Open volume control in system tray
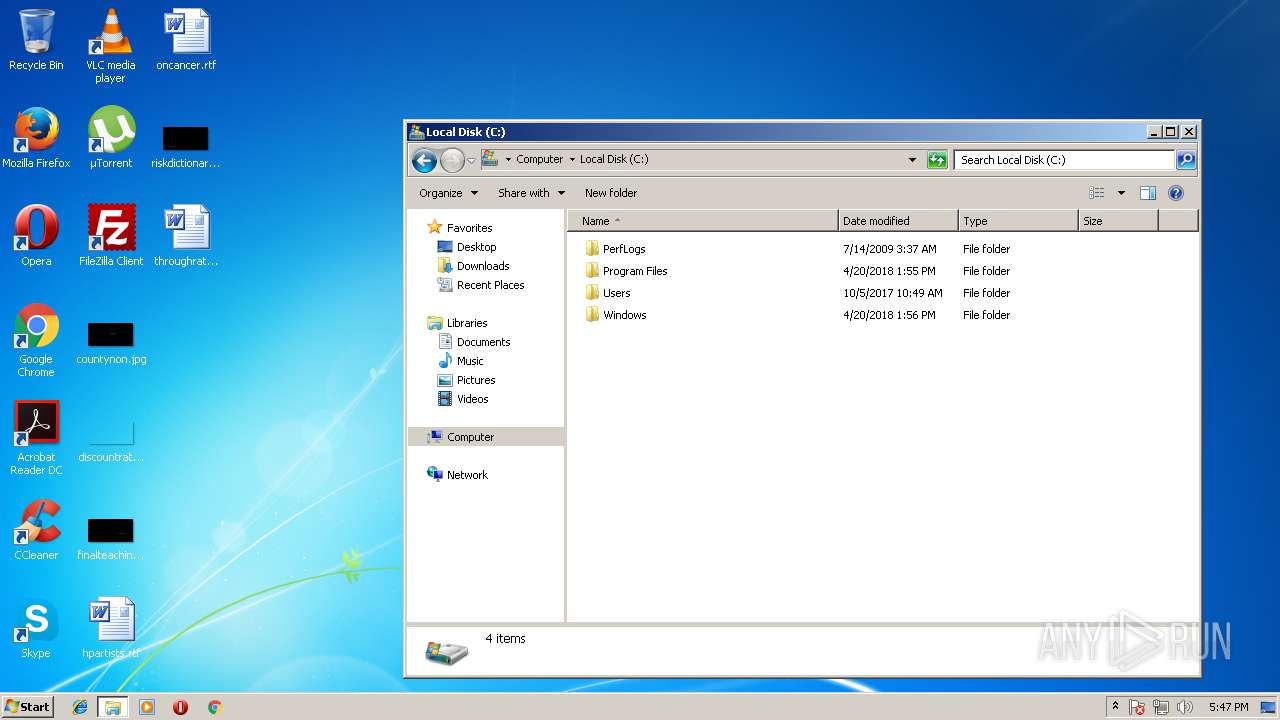 pyautogui.click(x=1185, y=707)
